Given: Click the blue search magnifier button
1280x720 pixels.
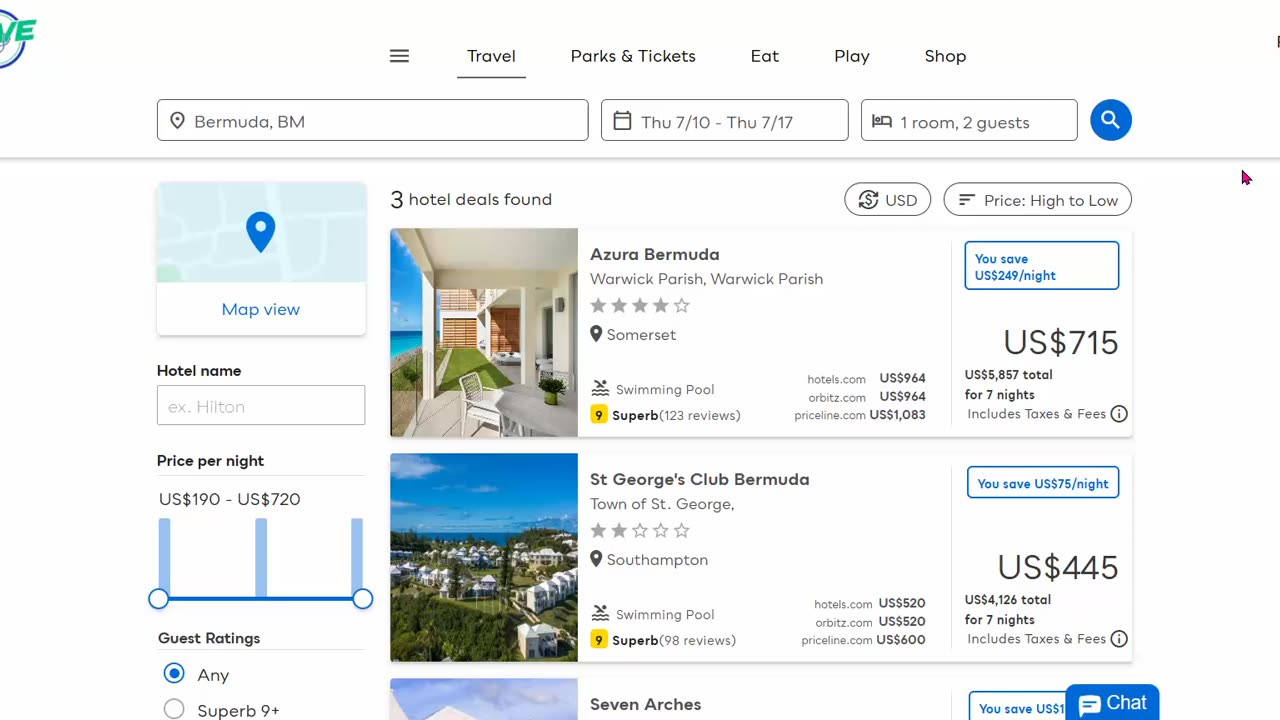Looking at the screenshot, I should 1110,120.
